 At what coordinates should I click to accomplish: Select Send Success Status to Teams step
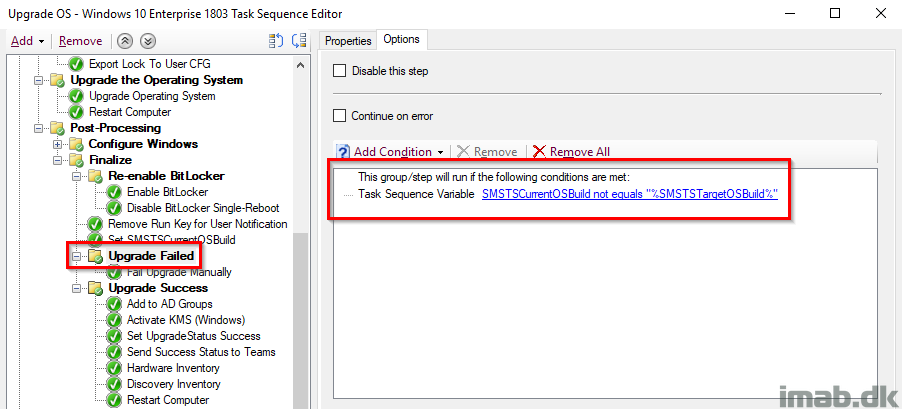coord(201,352)
